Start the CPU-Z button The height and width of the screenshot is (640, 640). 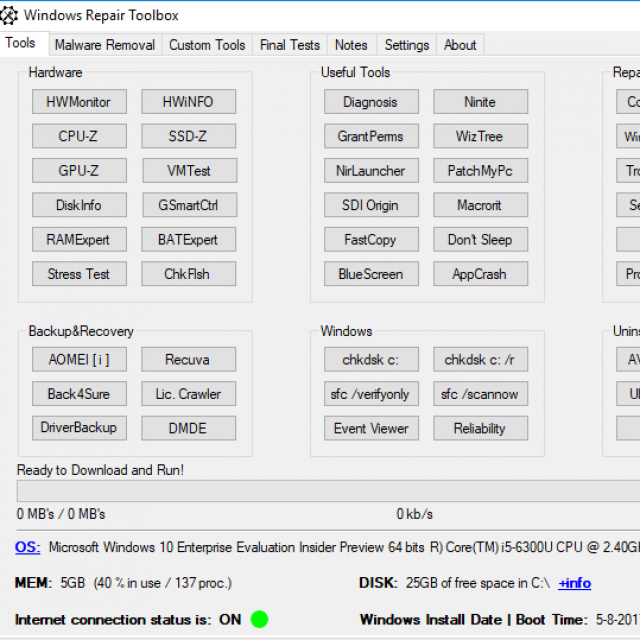(x=79, y=136)
